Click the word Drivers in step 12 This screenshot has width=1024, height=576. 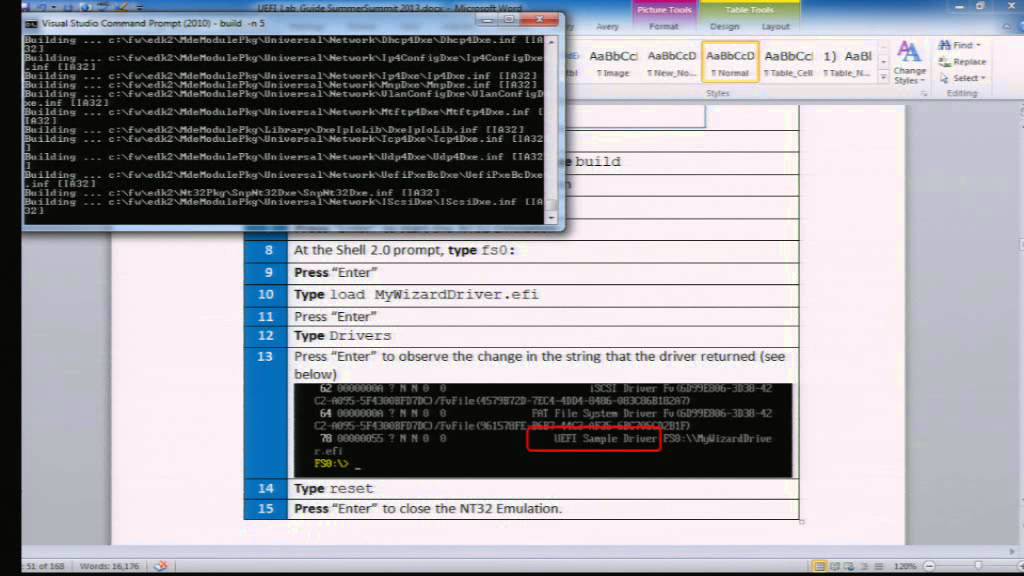(360, 336)
